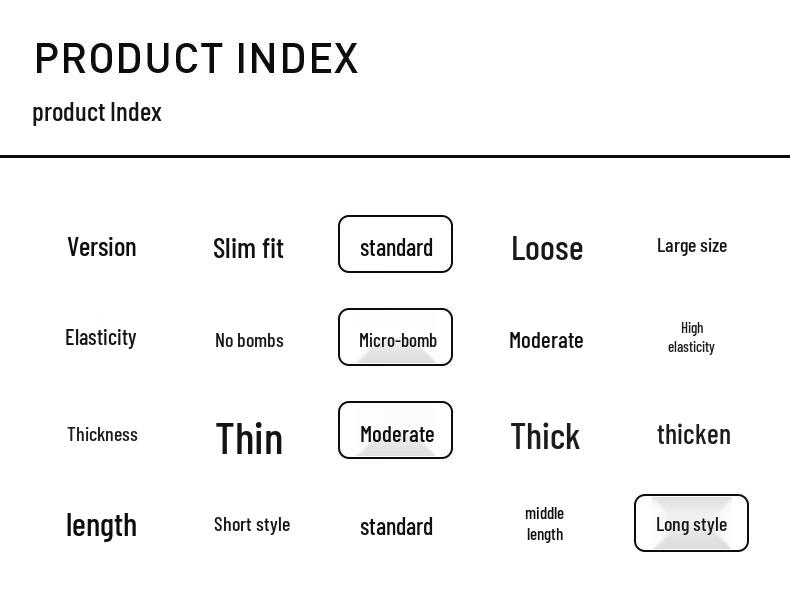This screenshot has width=790, height=593.
Task: Choose the No bombs elasticity option
Action: [x=249, y=340]
